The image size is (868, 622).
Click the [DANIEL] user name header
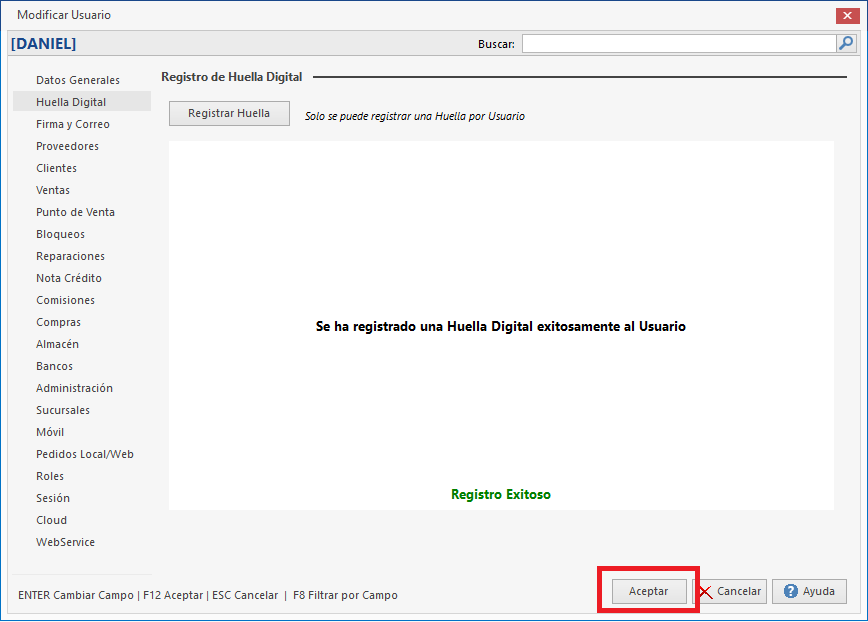[44, 43]
